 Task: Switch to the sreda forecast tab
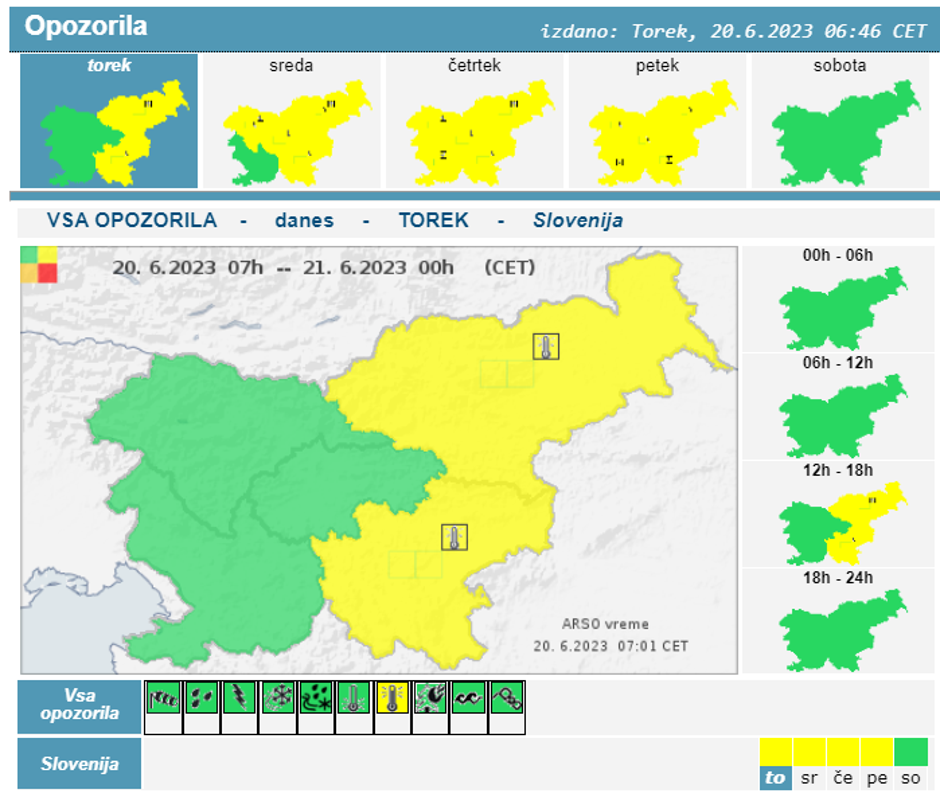pos(291,121)
